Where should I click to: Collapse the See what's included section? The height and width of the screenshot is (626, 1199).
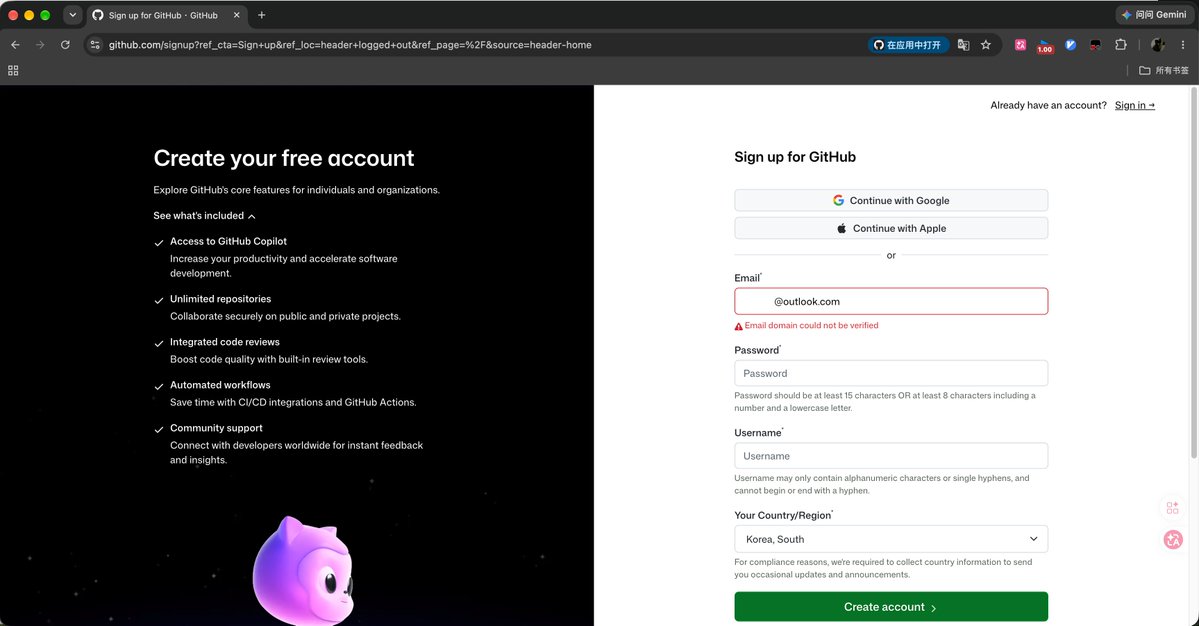204,216
